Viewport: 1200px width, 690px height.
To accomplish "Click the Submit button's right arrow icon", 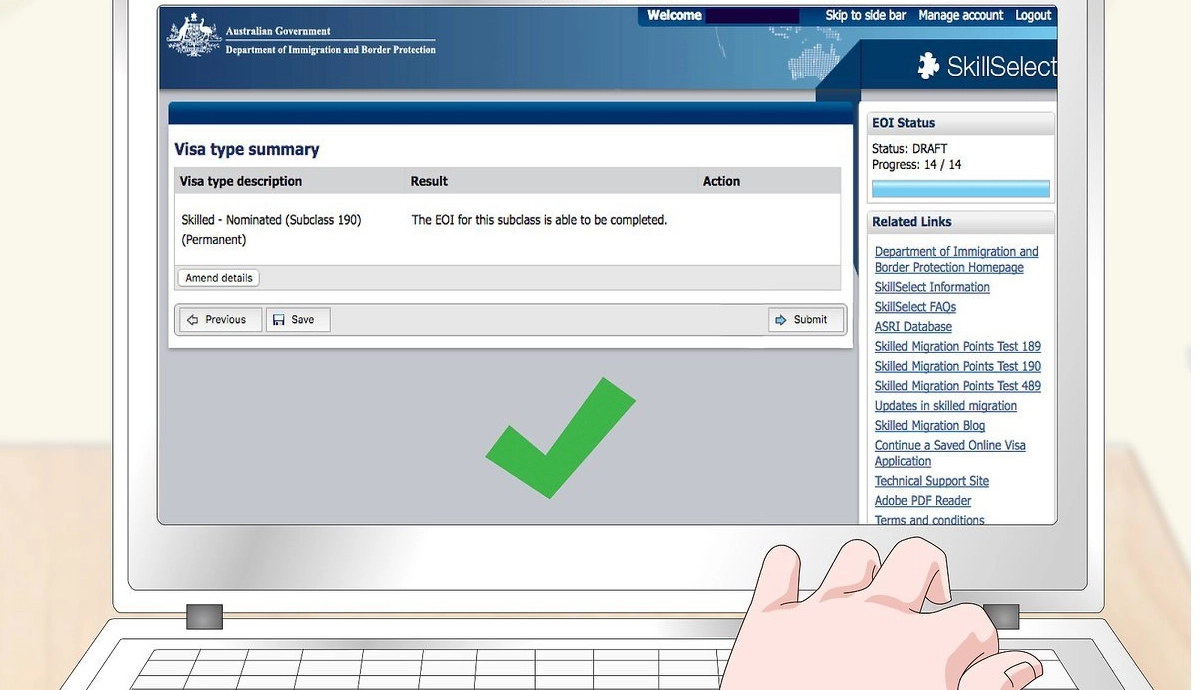I will [x=781, y=320].
